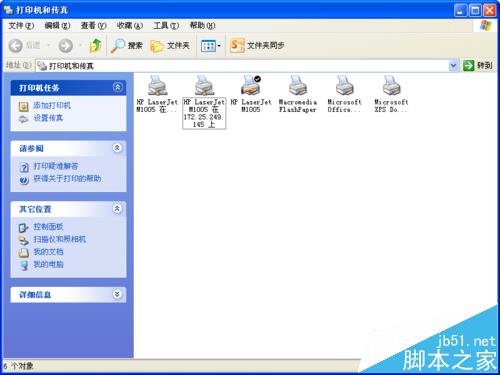
Task: Select the default HP LaserJet M1005 printer with checkmark
Action: tap(251, 86)
